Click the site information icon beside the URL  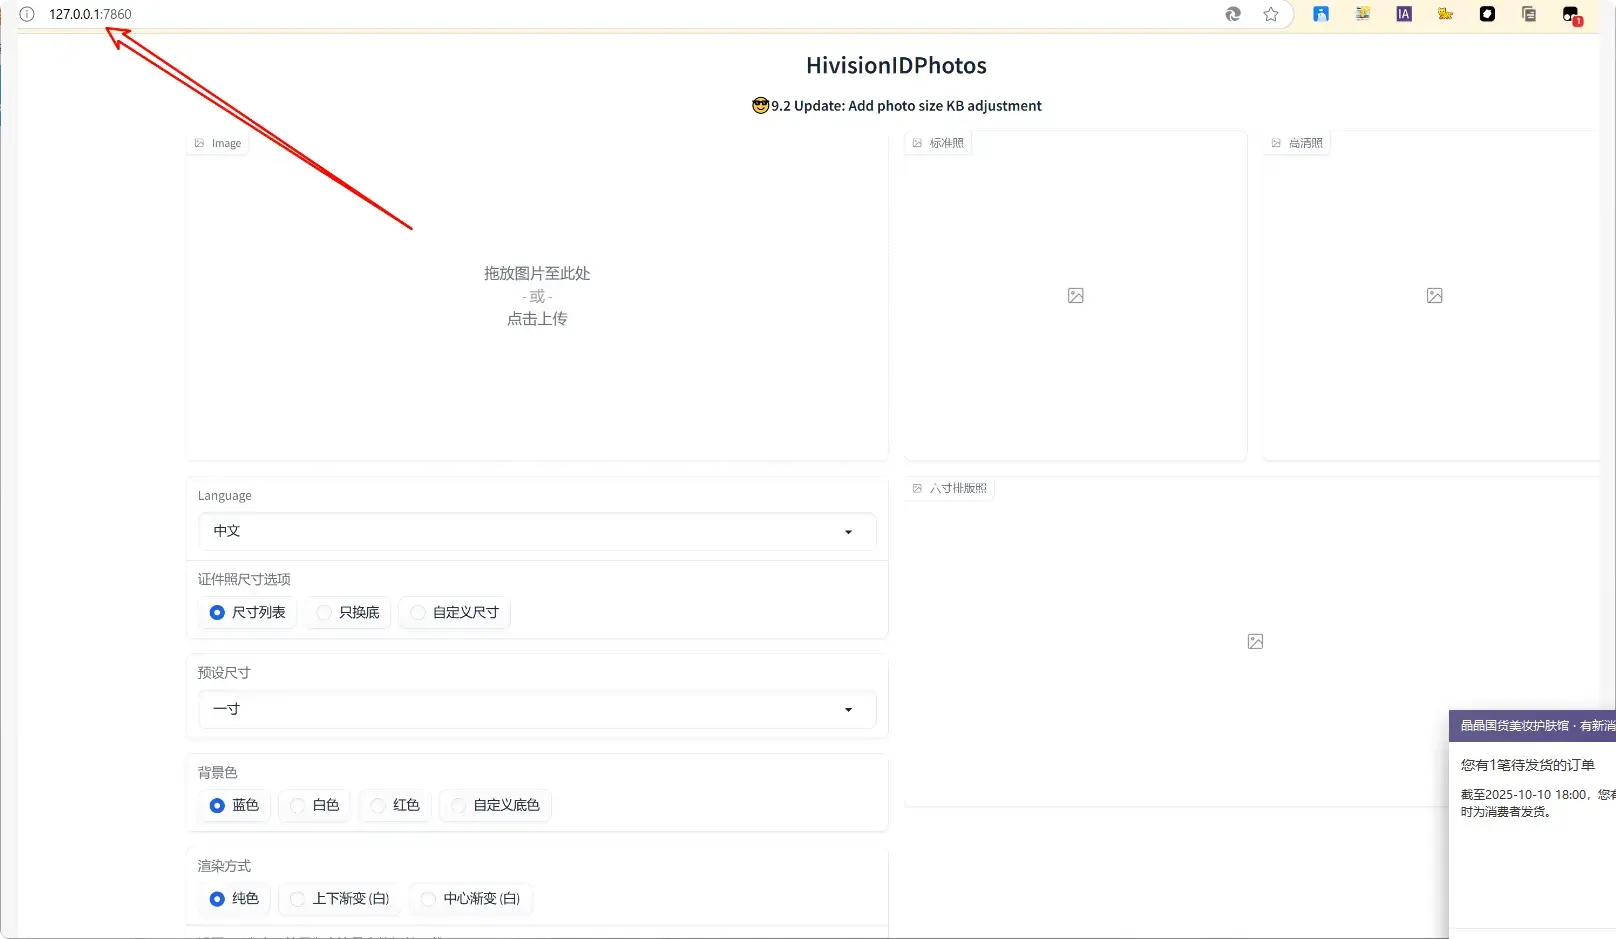(27, 14)
